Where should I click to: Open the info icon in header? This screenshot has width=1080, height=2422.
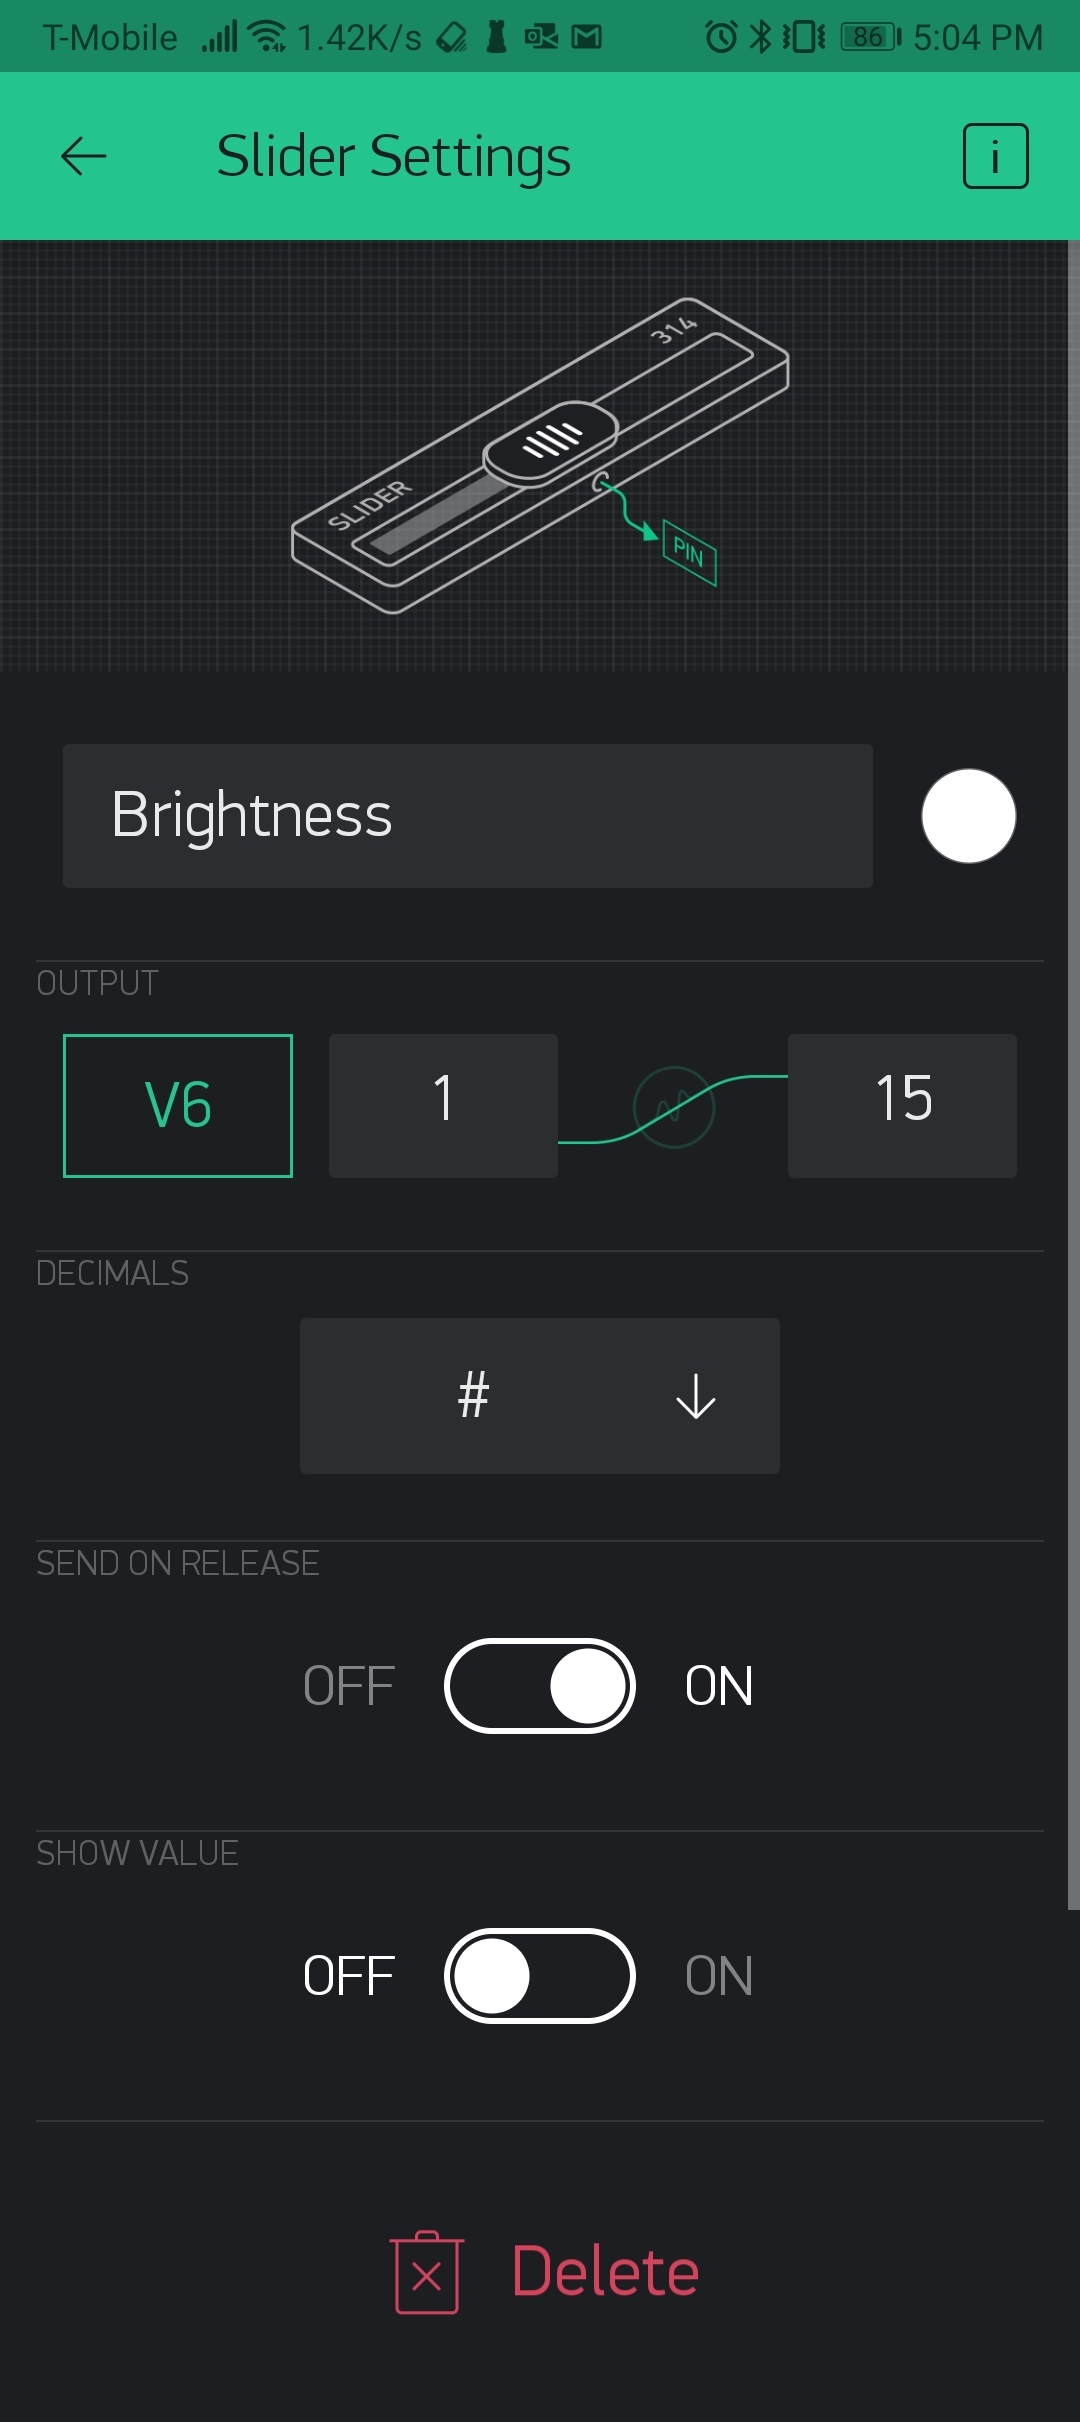click(x=995, y=156)
